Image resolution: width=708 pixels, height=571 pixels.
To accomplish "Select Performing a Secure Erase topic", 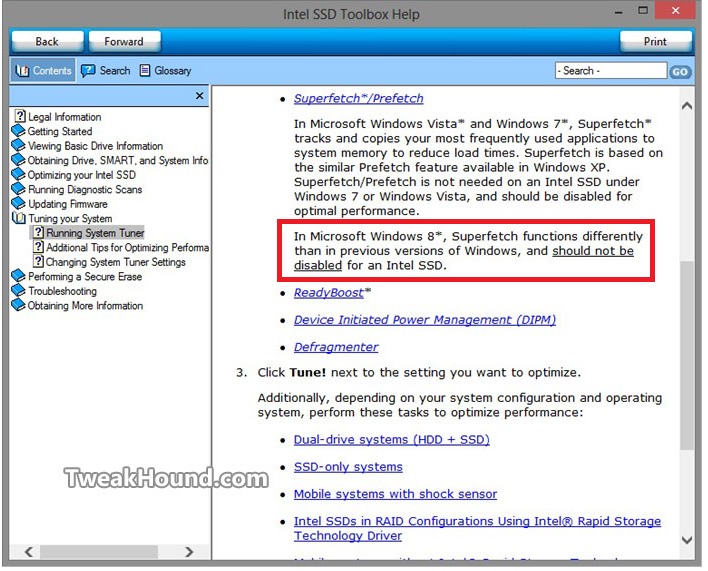I will [x=85, y=276].
